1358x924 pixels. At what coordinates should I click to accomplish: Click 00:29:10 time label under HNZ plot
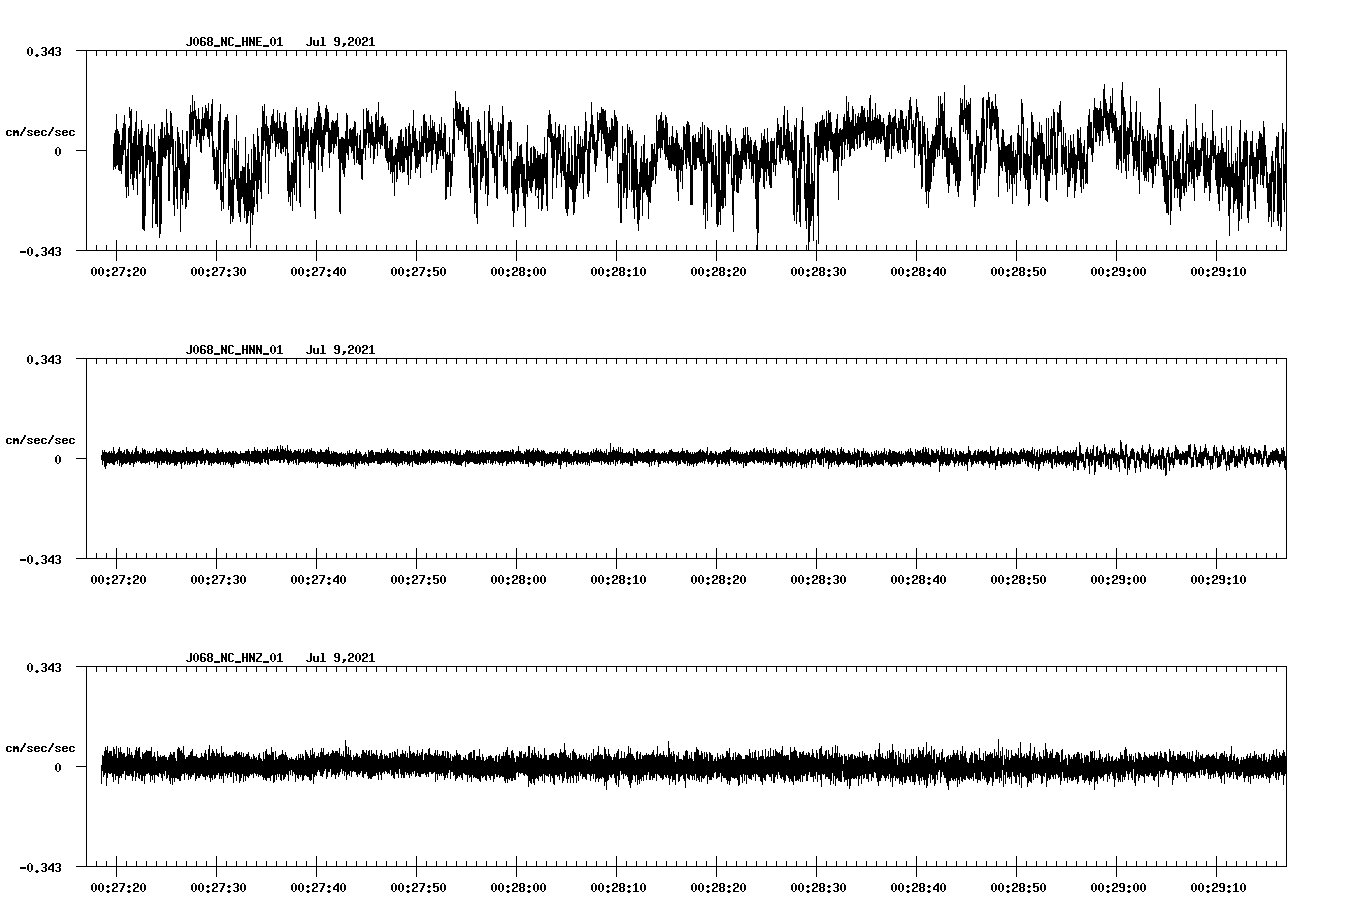[x=1218, y=887]
